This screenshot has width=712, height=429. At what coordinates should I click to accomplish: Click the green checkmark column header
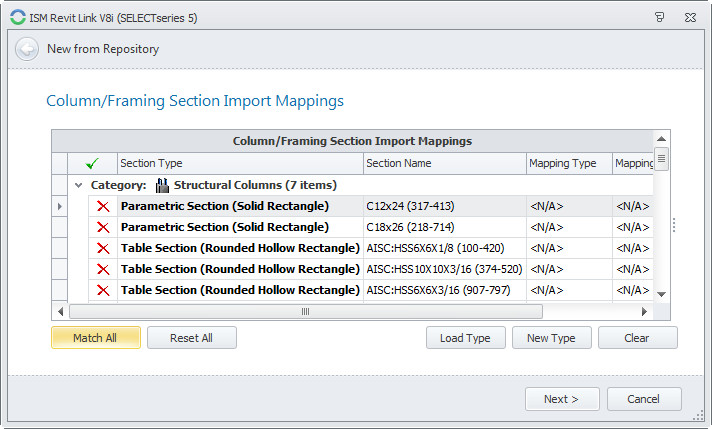coord(93,163)
